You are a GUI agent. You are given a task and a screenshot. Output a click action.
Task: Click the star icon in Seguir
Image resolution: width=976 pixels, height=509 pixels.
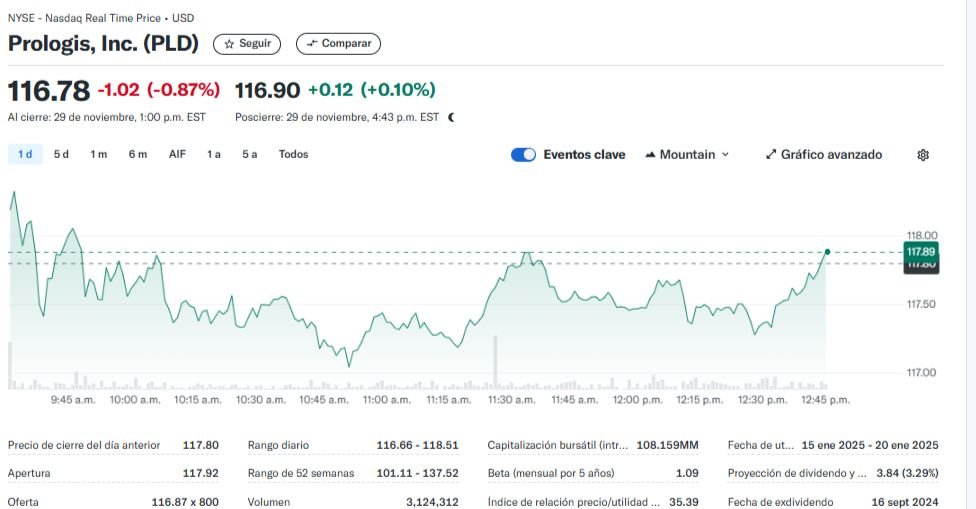click(229, 44)
